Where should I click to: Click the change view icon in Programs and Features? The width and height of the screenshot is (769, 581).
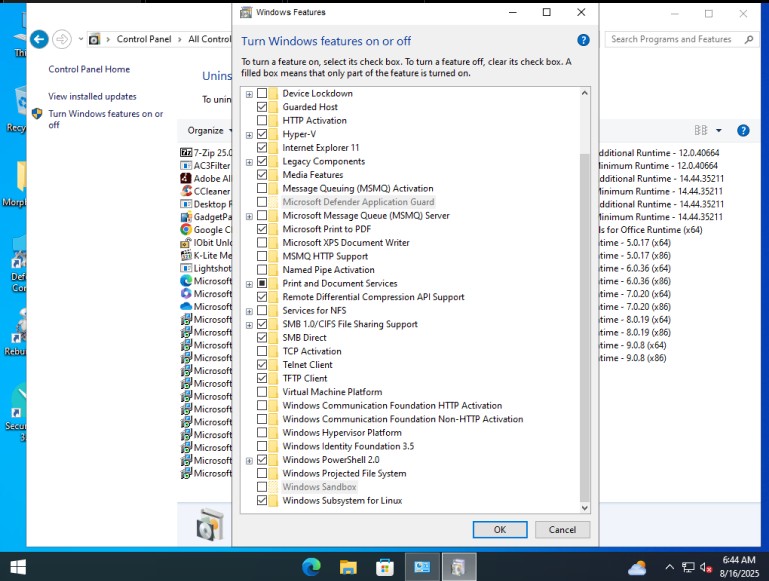(x=701, y=130)
